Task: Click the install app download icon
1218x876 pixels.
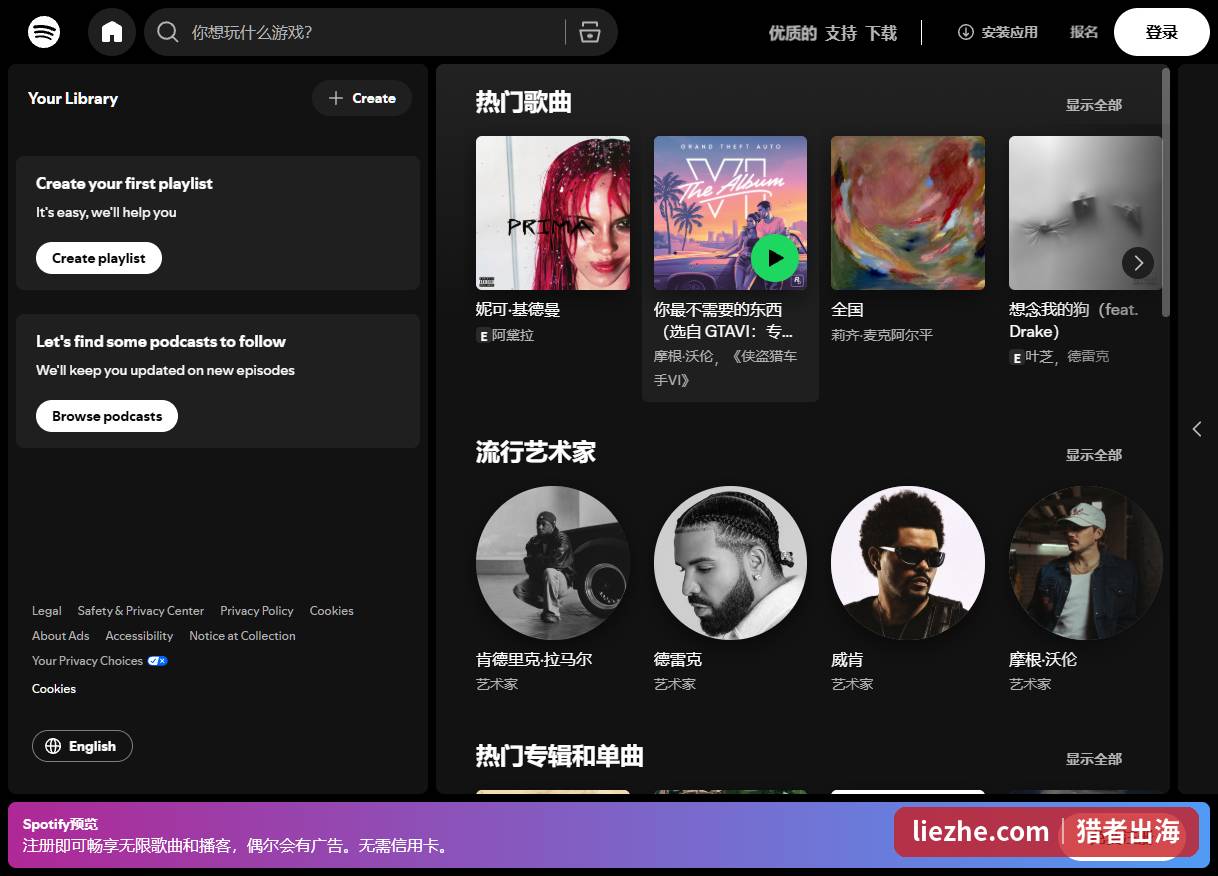Action: click(x=965, y=32)
